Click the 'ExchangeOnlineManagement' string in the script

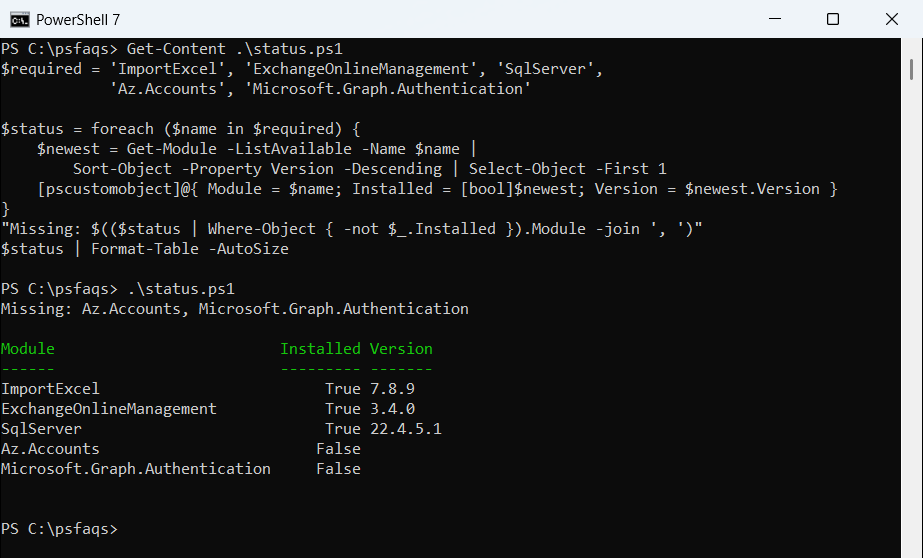pyautogui.click(x=361, y=69)
